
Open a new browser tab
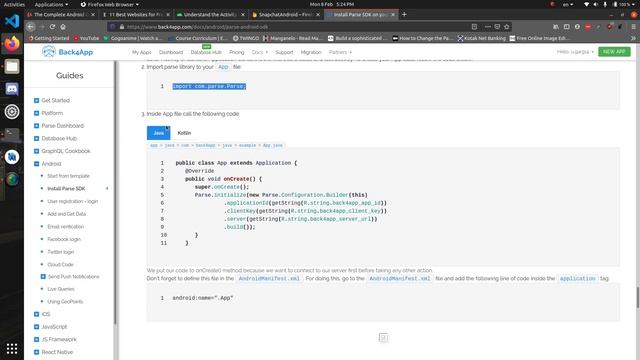[404, 14]
